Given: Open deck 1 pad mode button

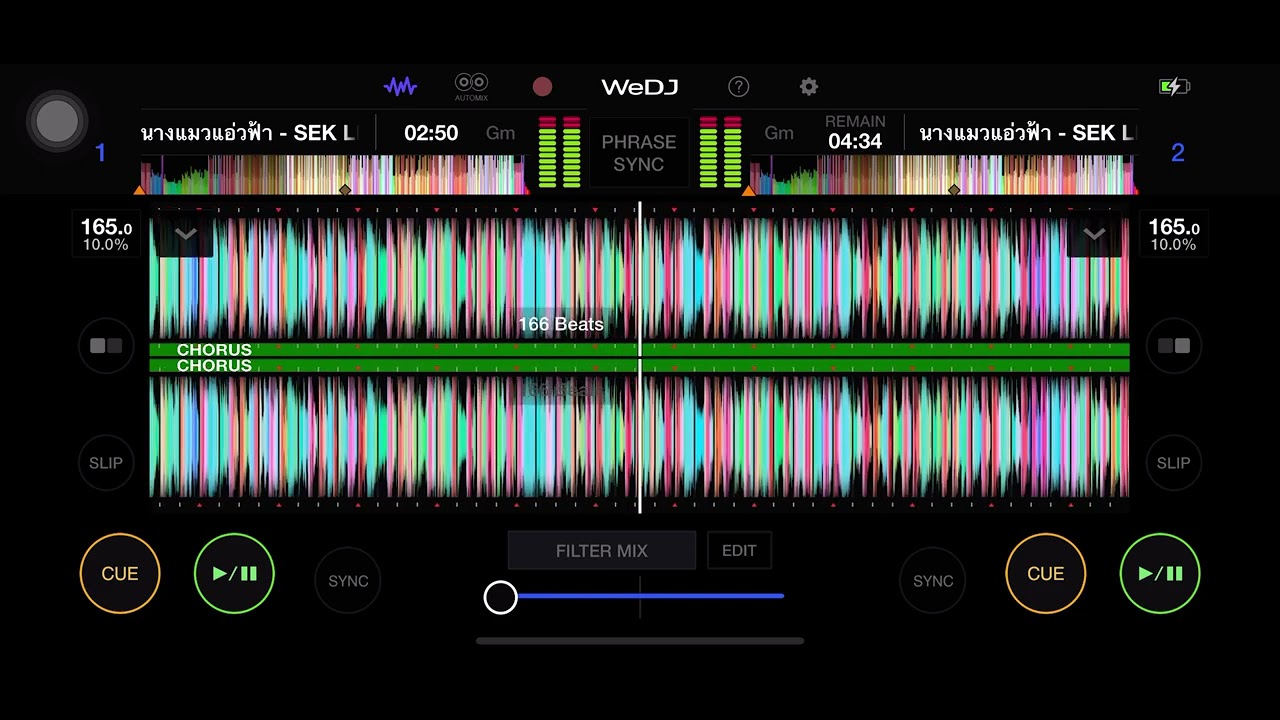Looking at the screenshot, I should click(x=106, y=346).
